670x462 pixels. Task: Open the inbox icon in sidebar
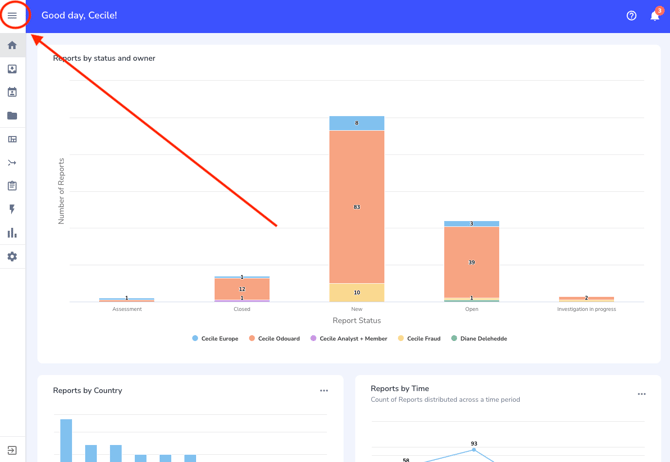[12, 69]
